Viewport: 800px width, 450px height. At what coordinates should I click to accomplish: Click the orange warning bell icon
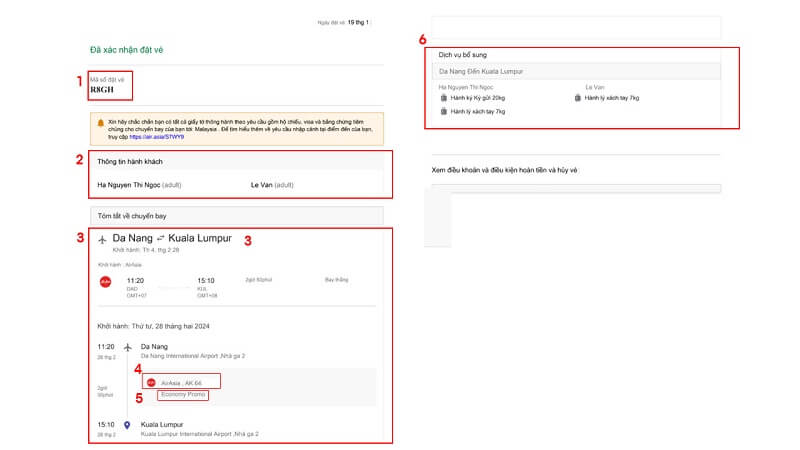coord(100,123)
